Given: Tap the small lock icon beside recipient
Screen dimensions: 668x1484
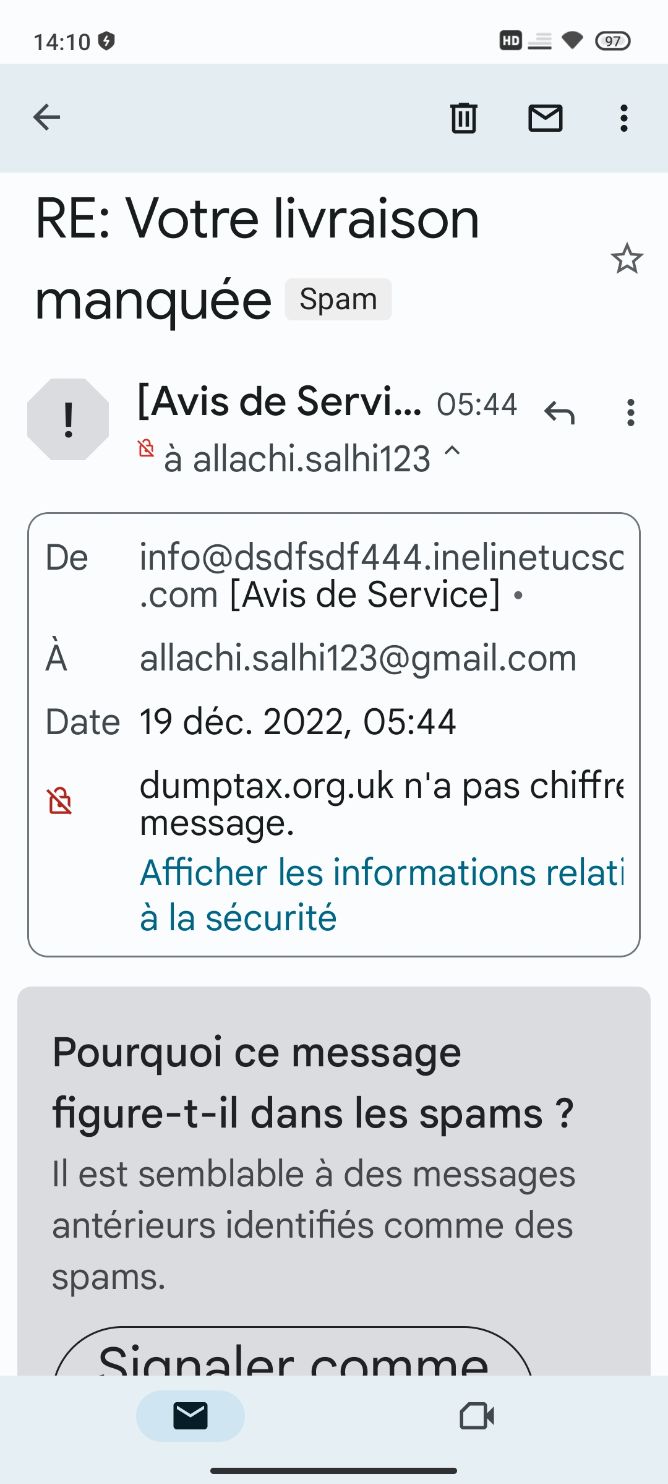Looking at the screenshot, I should (x=146, y=448).
